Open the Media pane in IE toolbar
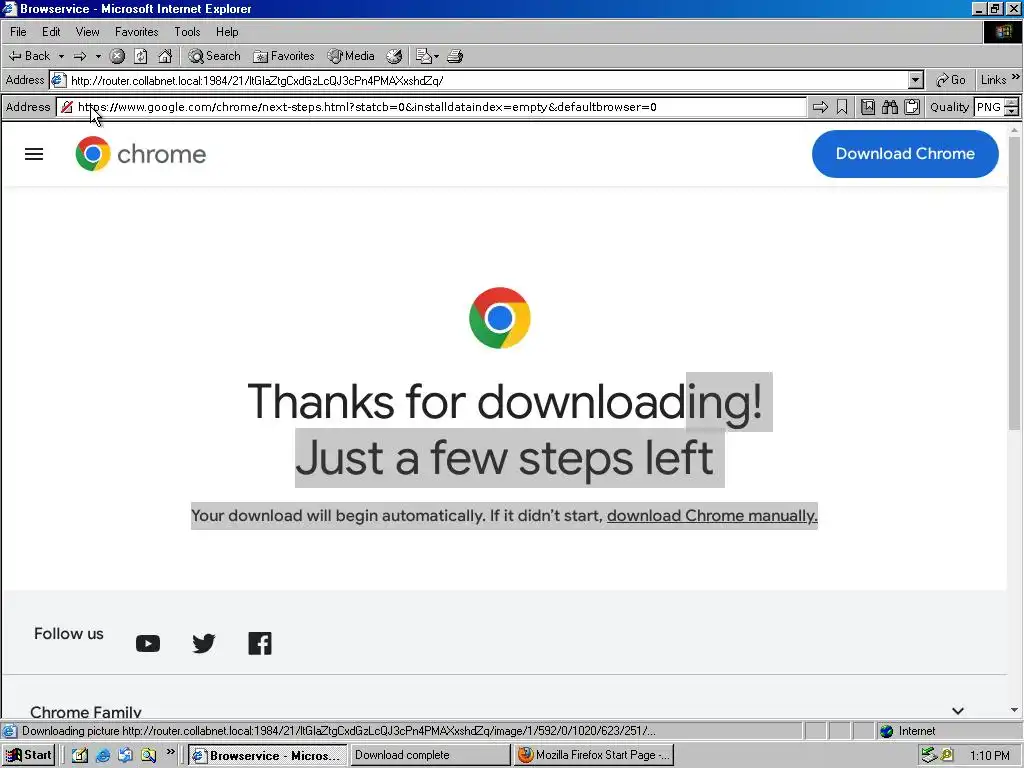 [x=351, y=56]
